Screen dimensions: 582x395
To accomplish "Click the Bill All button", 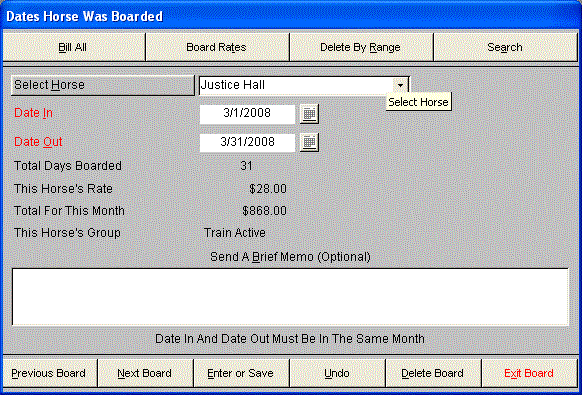I will point(73,47).
